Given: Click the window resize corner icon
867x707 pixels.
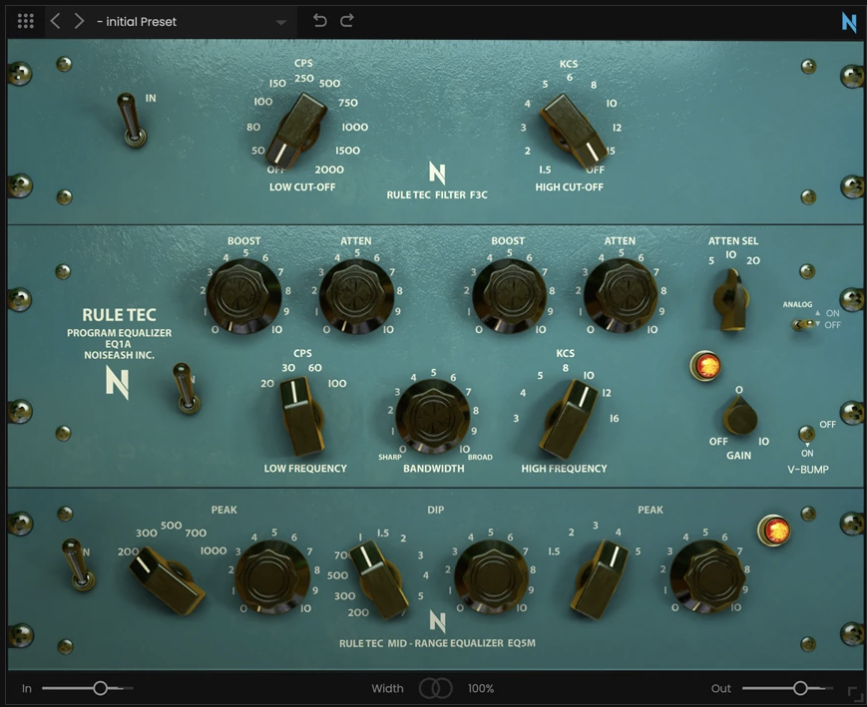Looking at the screenshot, I should (x=855, y=693).
